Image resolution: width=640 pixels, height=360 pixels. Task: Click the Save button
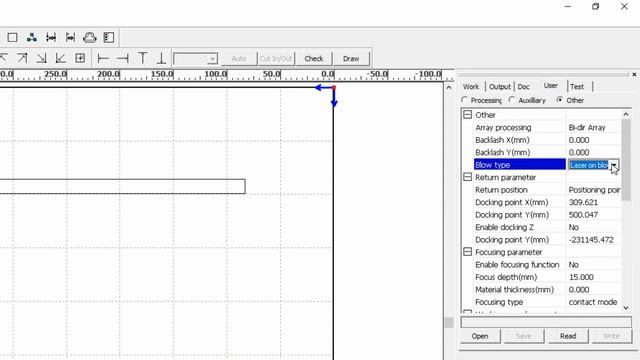coord(524,336)
